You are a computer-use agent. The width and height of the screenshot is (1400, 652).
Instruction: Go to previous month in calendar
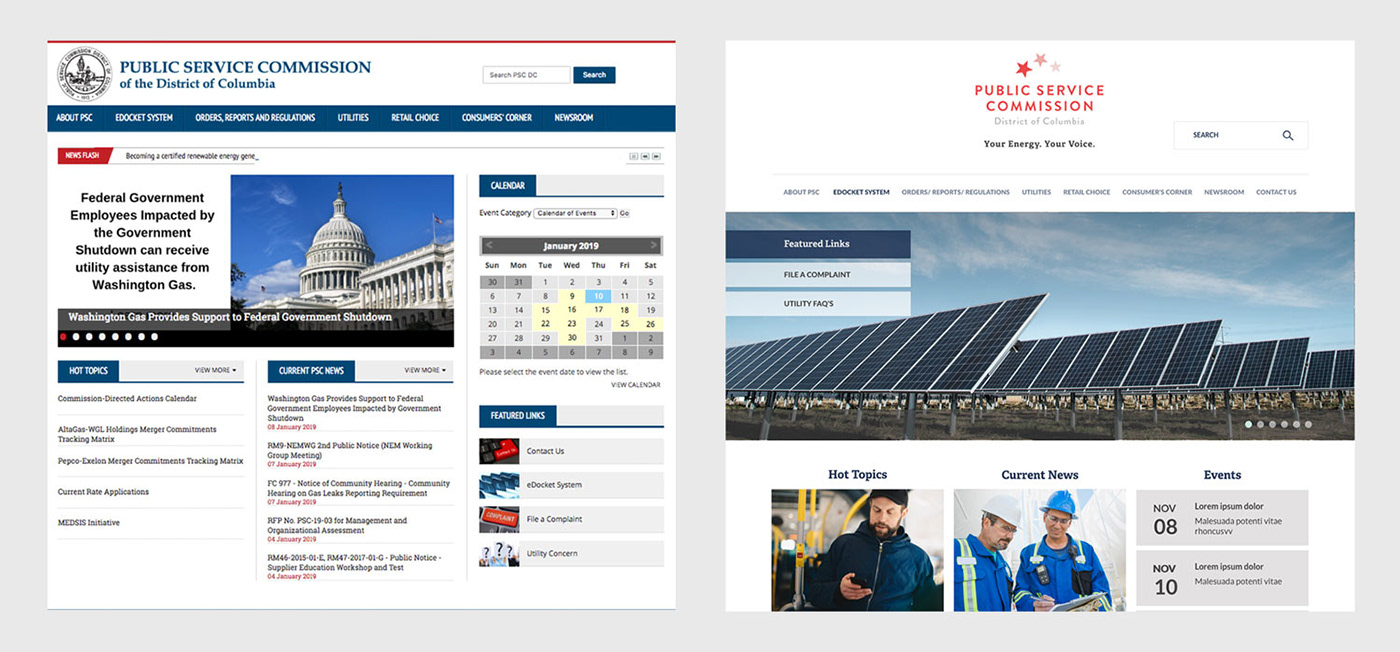pyautogui.click(x=489, y=245)
